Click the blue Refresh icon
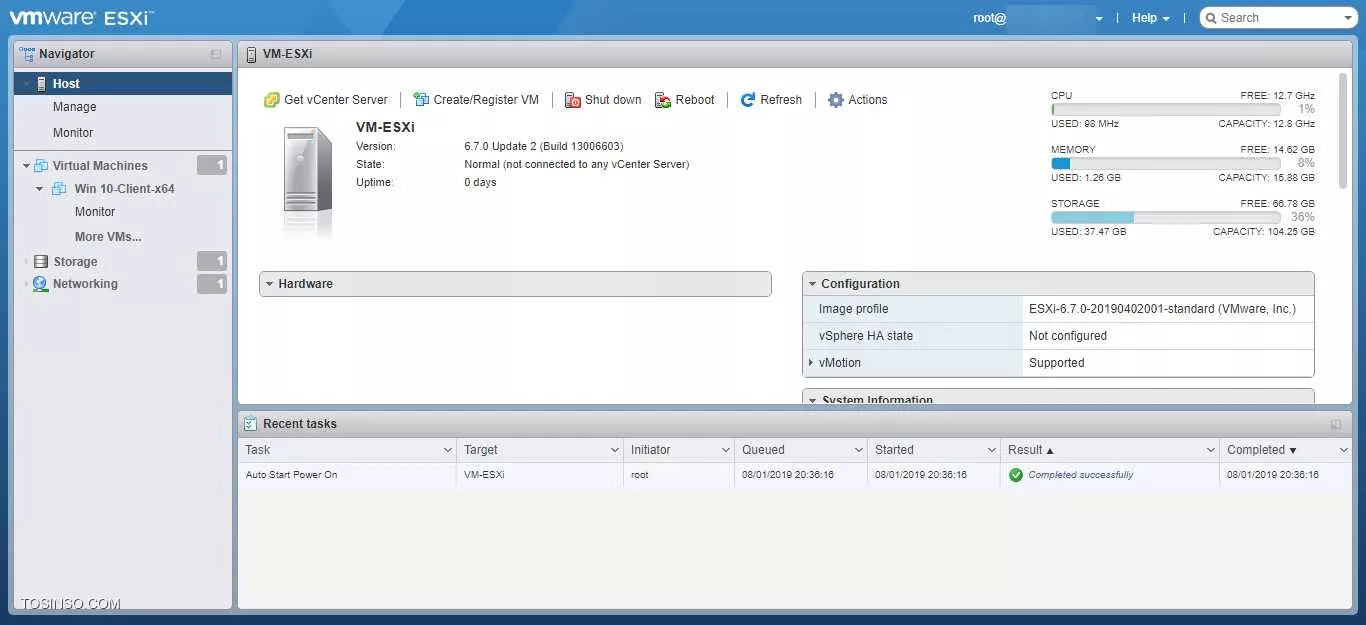1366x625 pixels. click(x=748, y=100)
